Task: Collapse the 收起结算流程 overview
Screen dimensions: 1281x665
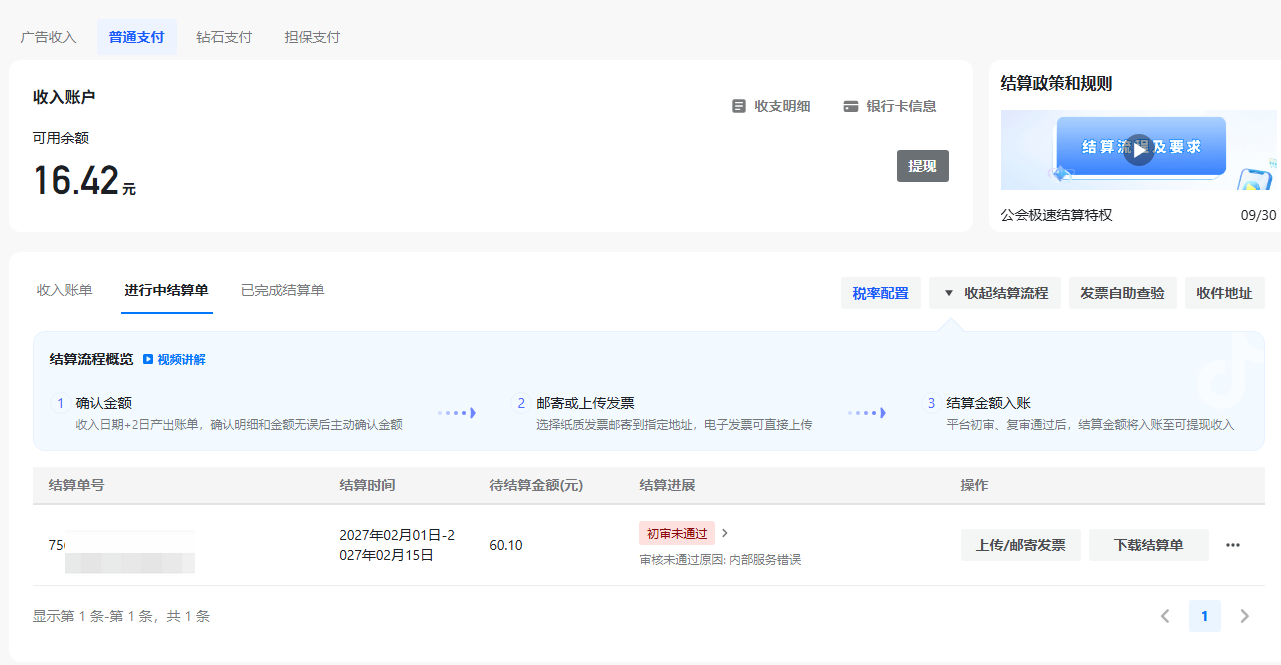Action: tap(994, 293)
